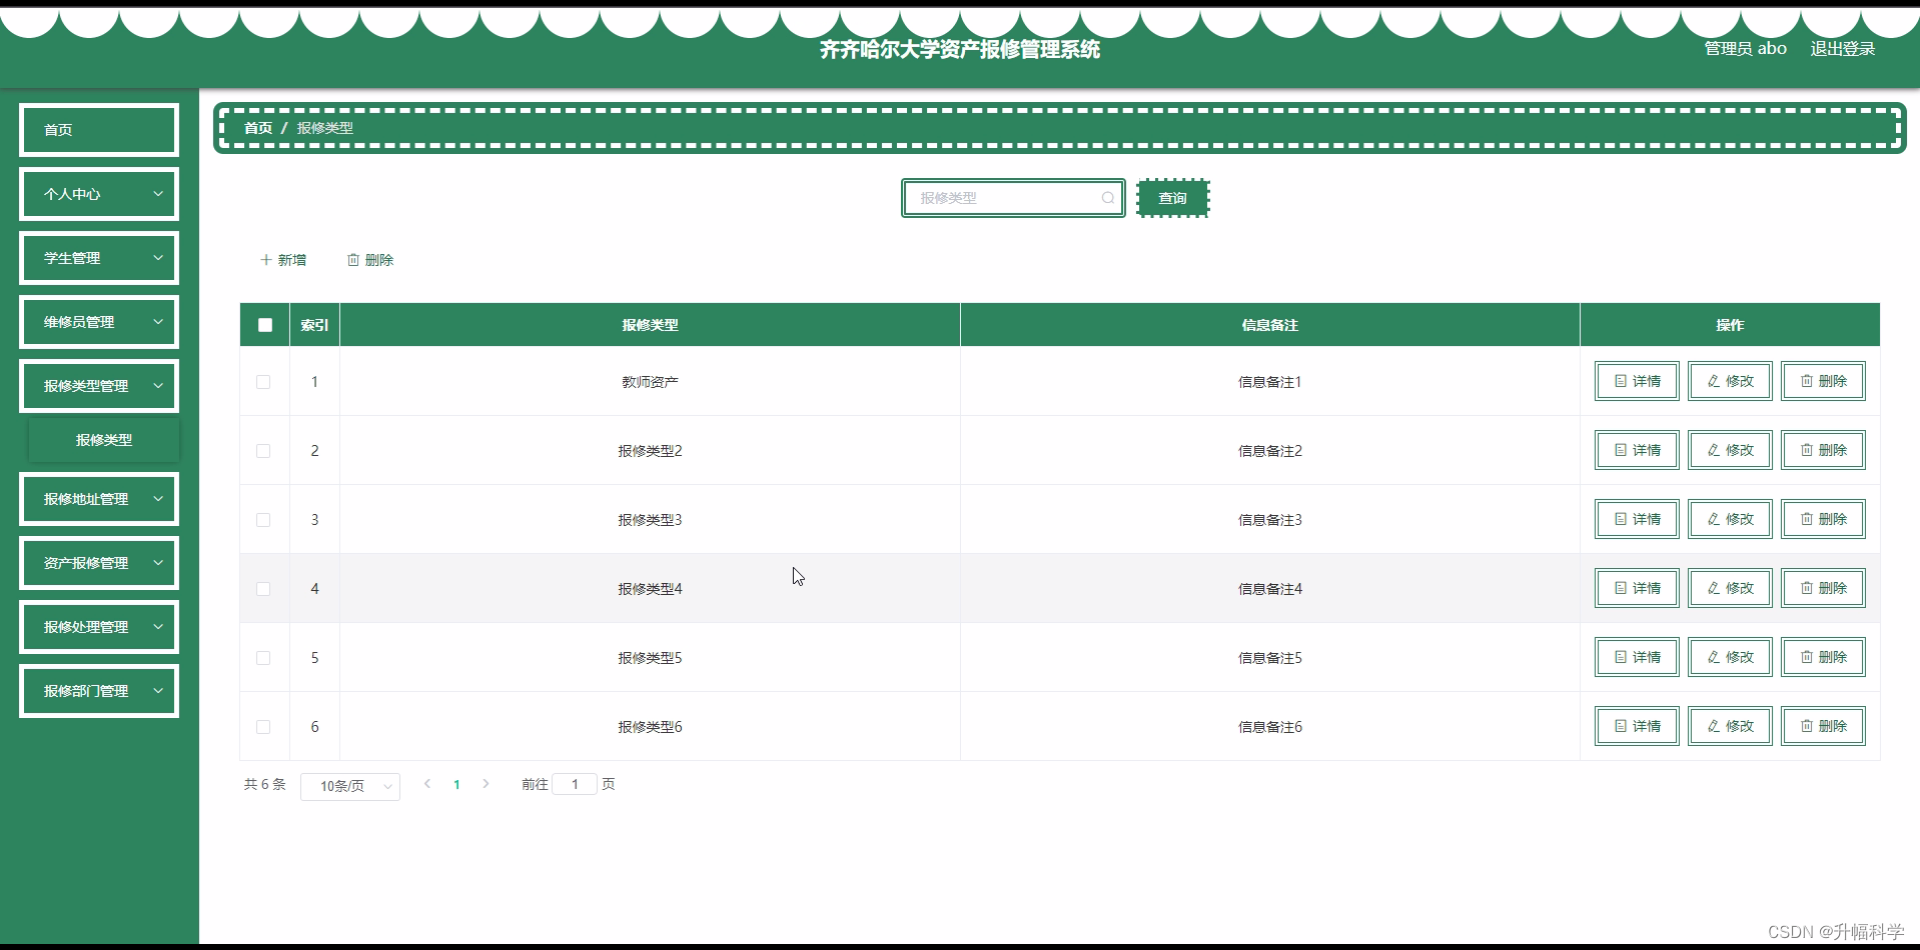Click the 退出登录 logout link
This screenshot has height=950, width=1920.
click(1843, 47)
